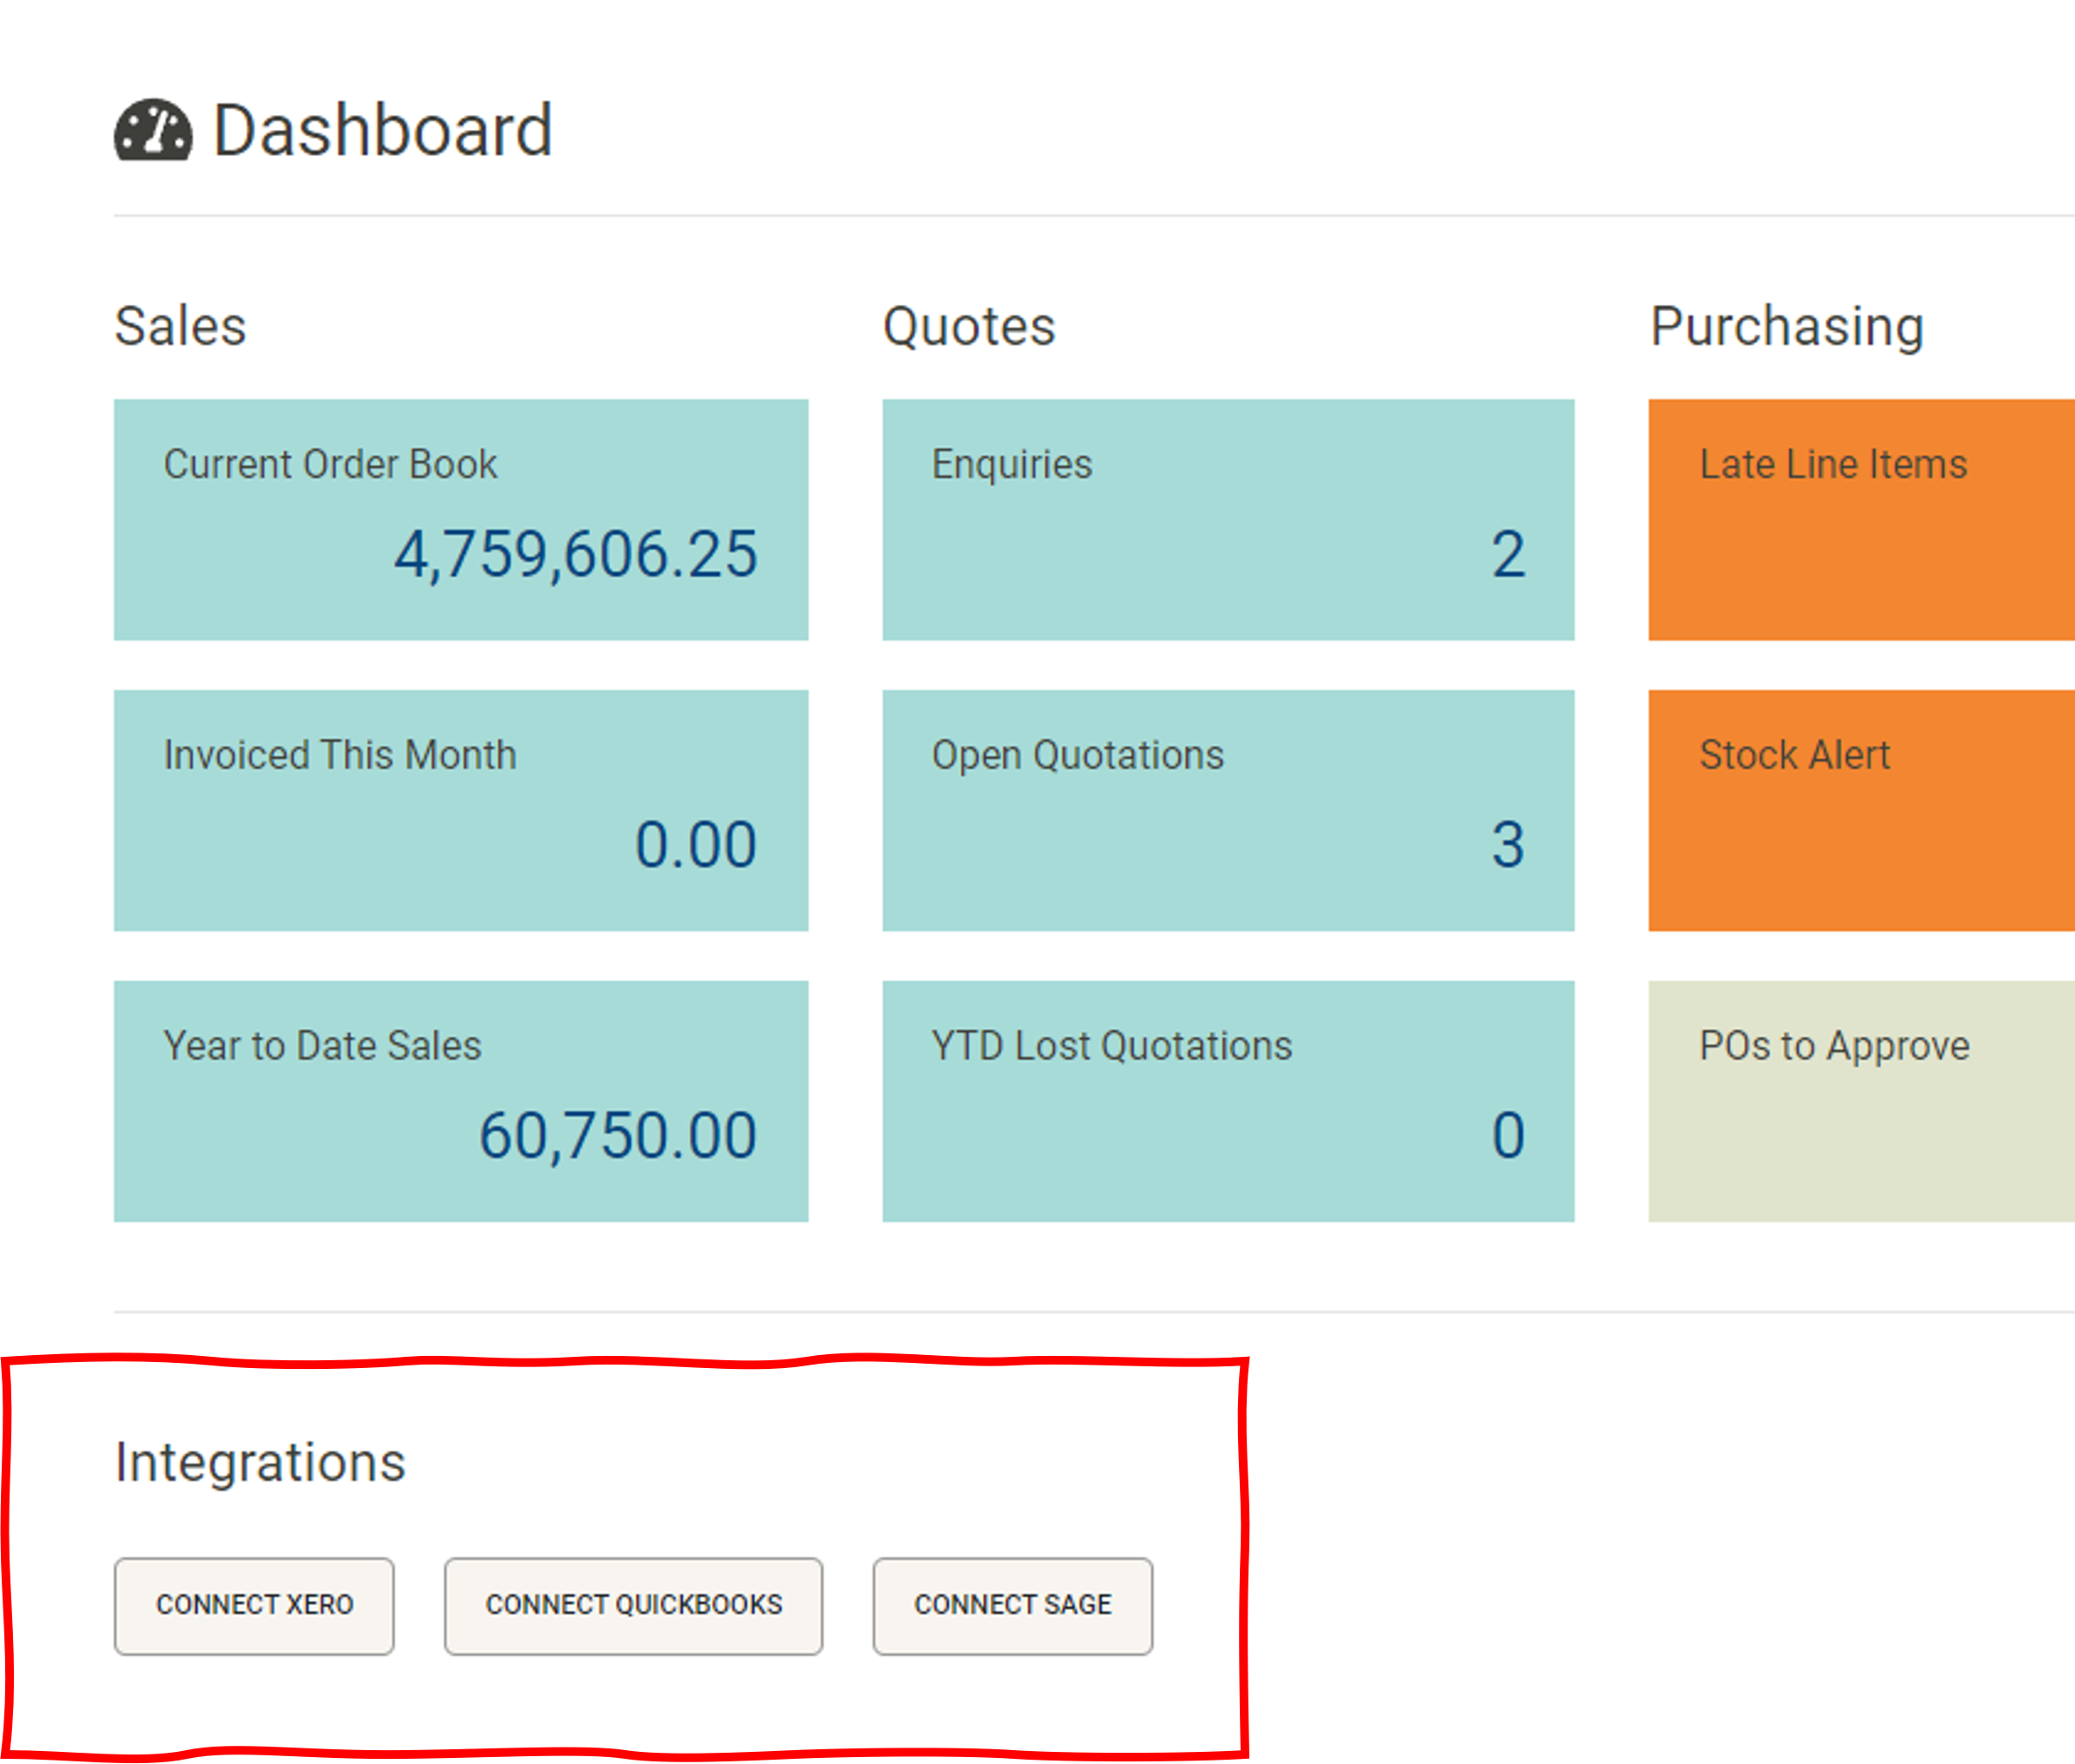Click the Connect QuickBooks button
The height and width of the screenshot is (1764, 2075).
click(x=634, y=1605)
